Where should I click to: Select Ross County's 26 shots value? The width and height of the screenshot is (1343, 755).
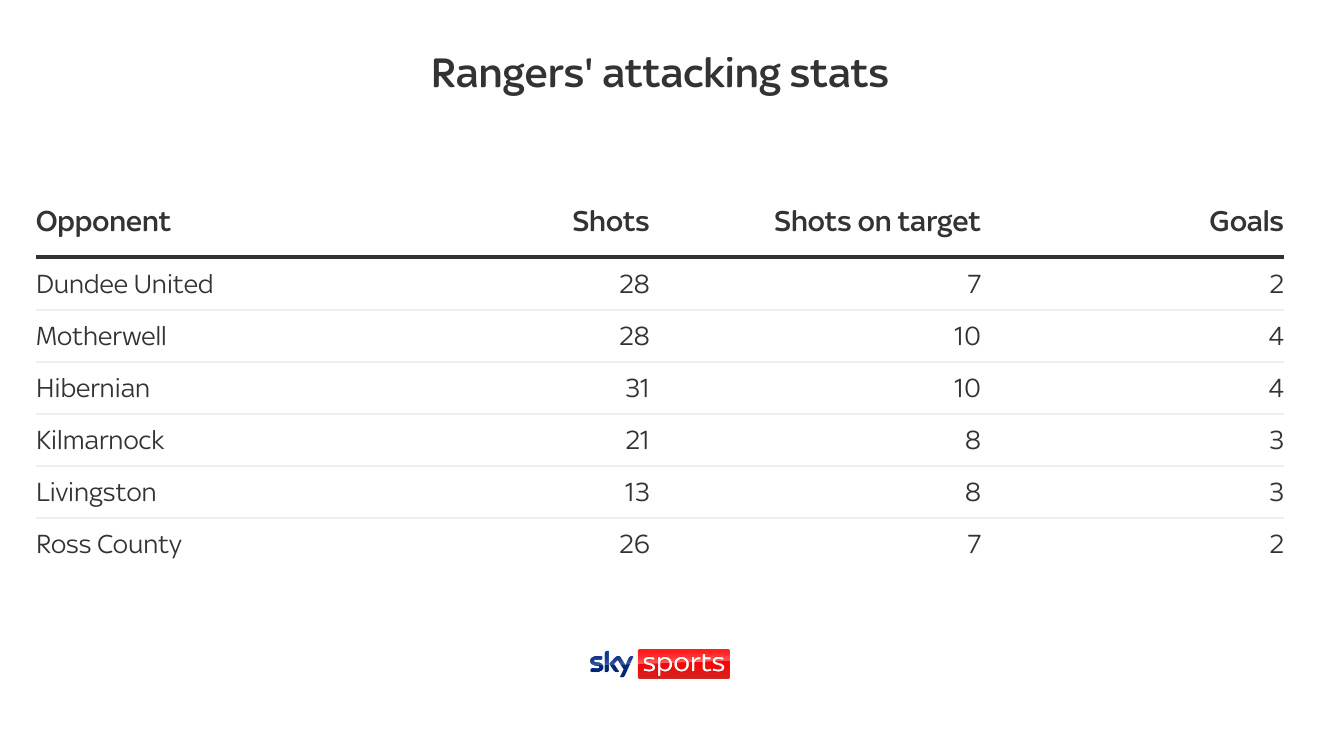(634, 544)
